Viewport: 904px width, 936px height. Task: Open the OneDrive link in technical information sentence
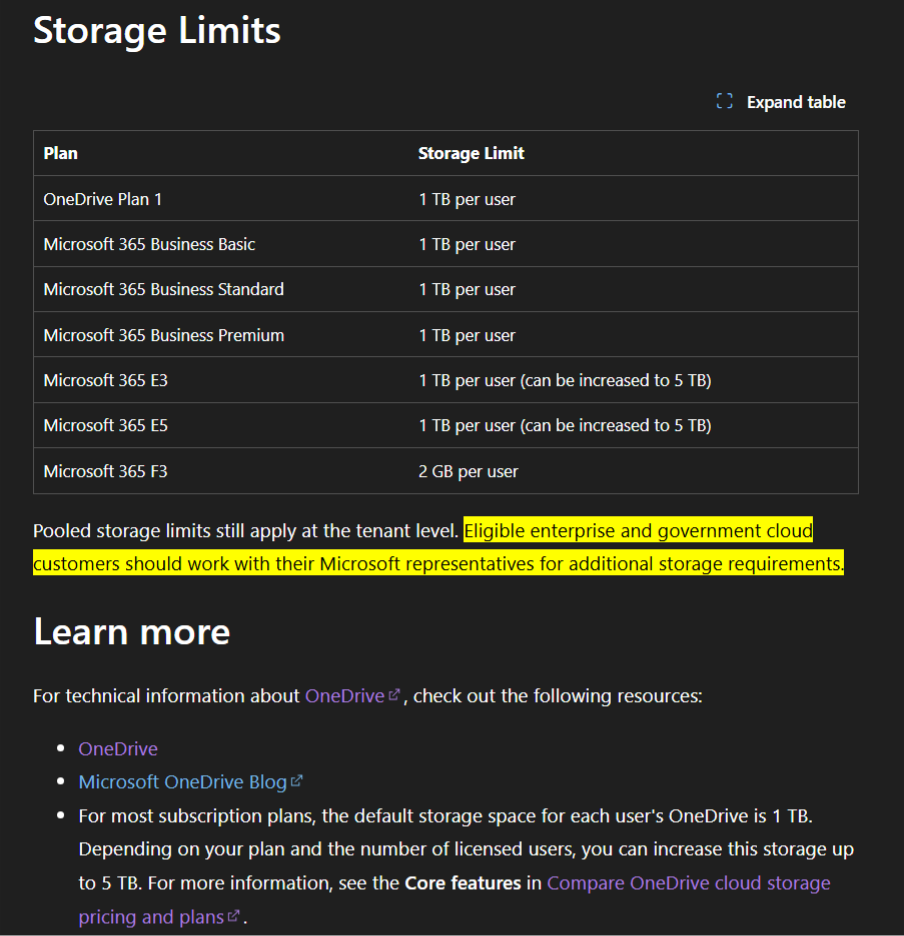[345, 696]
